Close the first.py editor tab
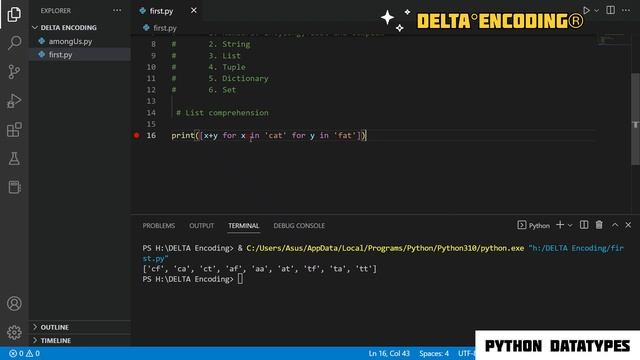The width and height of the screenshot is (640, 360). pos(193,11)
